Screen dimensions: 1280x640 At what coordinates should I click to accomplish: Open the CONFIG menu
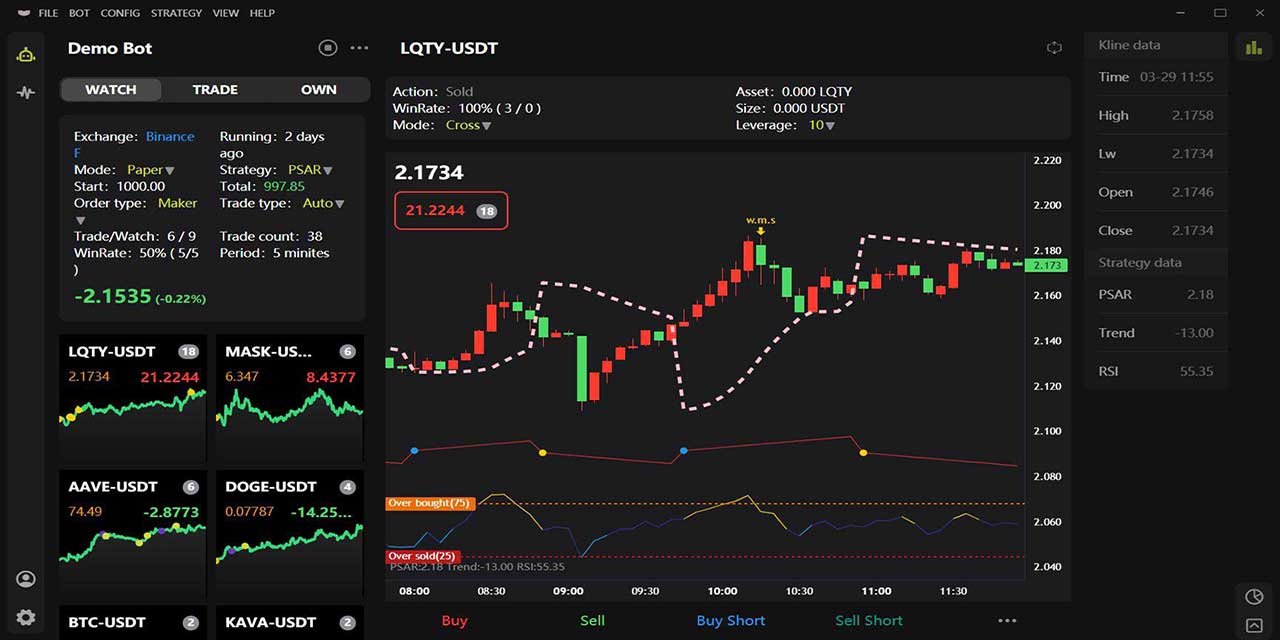pos(120,13)
